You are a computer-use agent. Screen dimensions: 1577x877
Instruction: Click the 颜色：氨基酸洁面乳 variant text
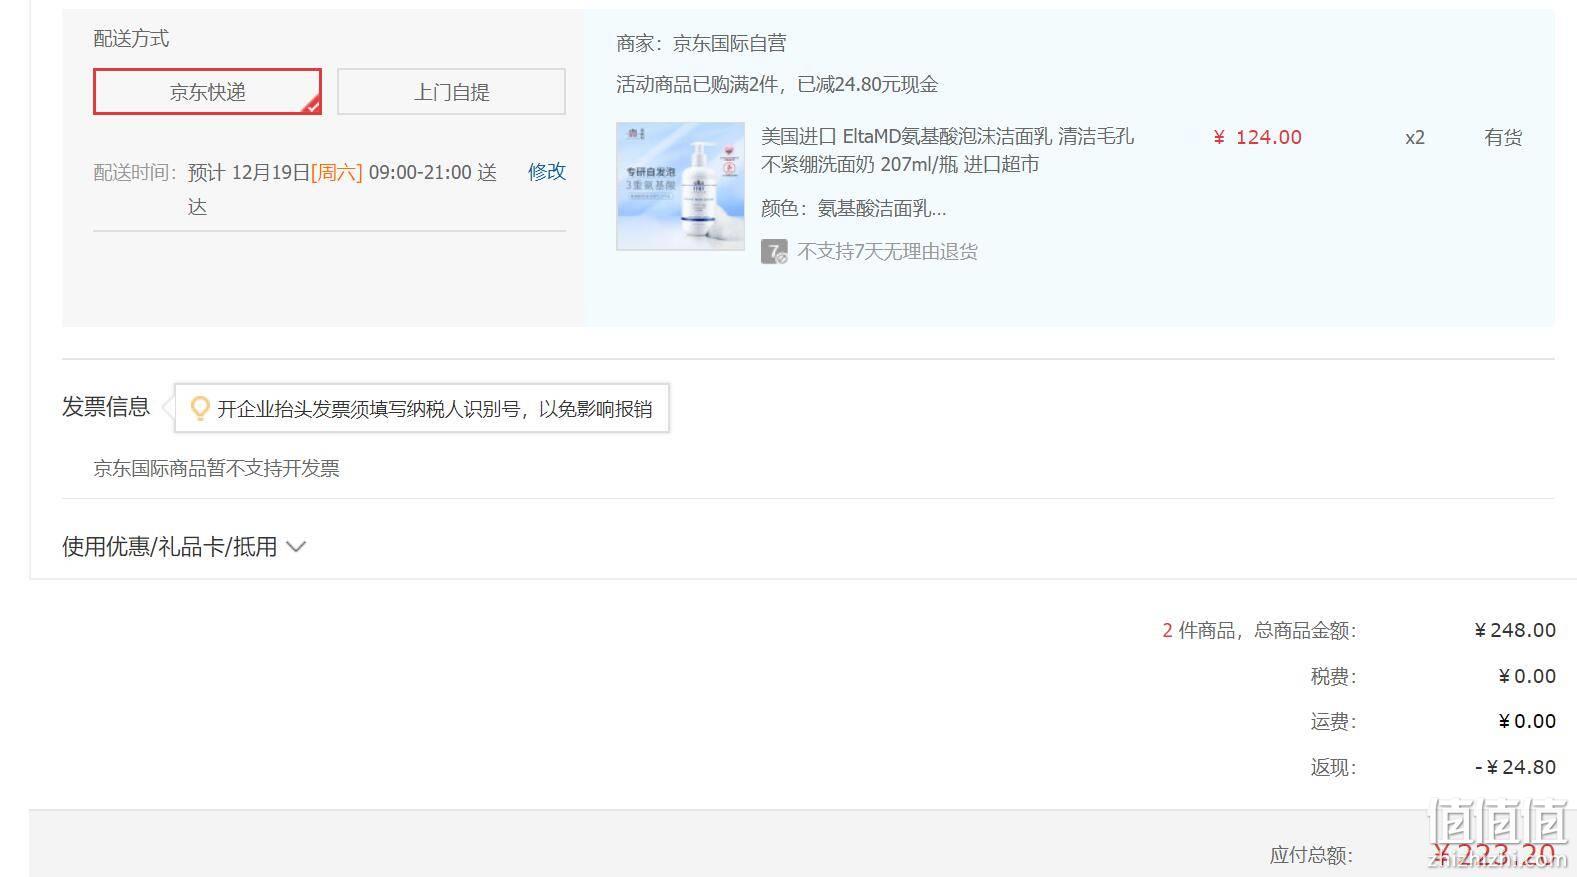pos(853,208)
